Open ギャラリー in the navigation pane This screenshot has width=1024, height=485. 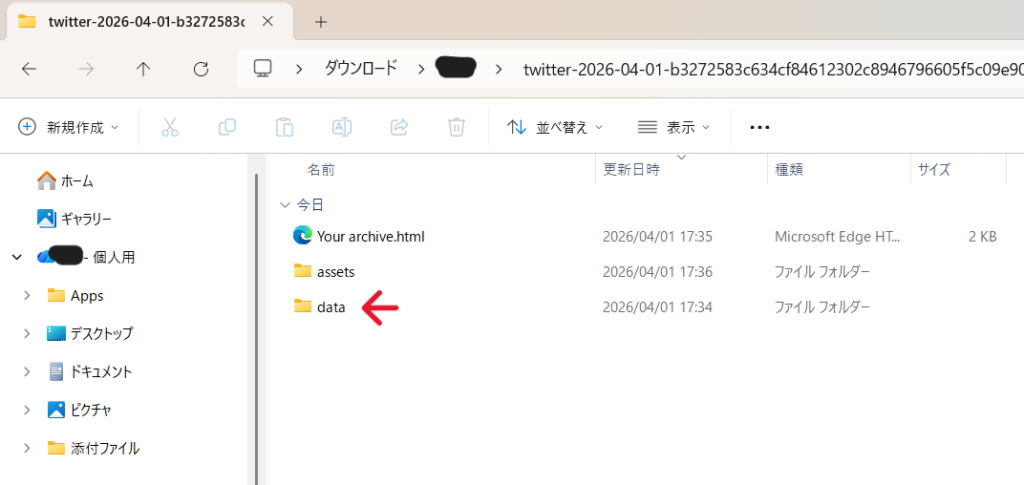[x=86, y=218]
